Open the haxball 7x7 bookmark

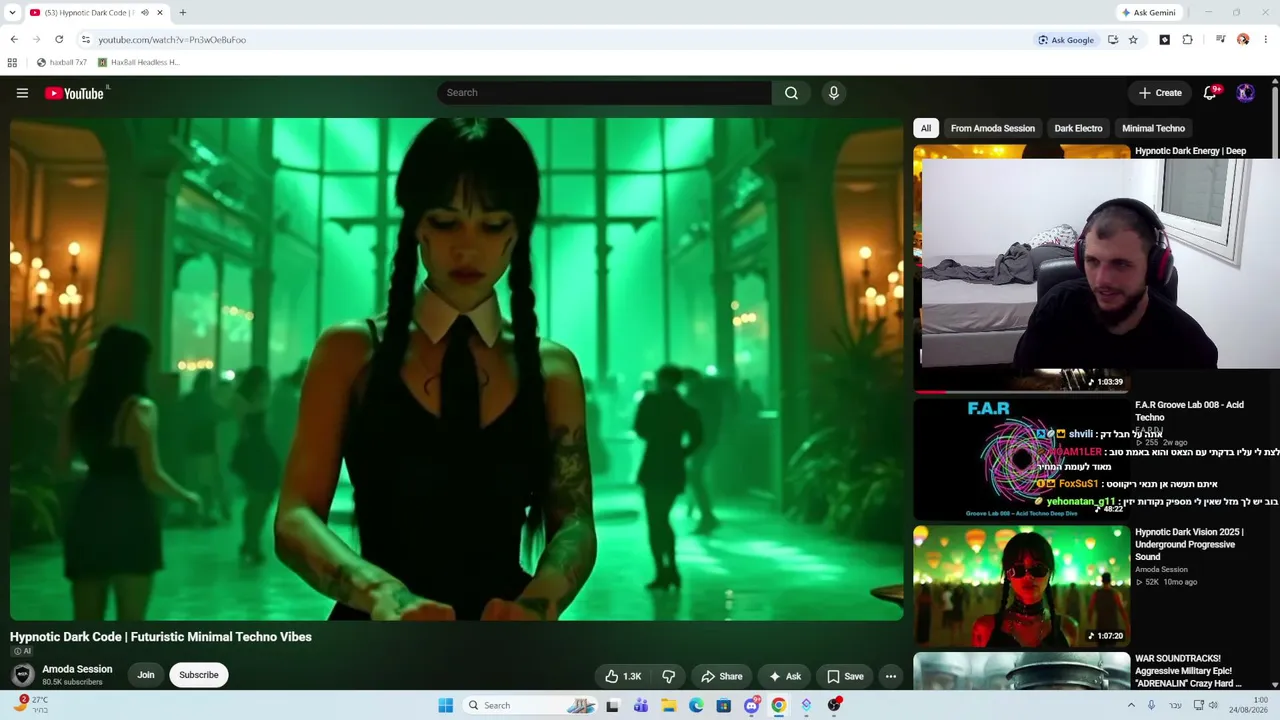coord(62,62)
